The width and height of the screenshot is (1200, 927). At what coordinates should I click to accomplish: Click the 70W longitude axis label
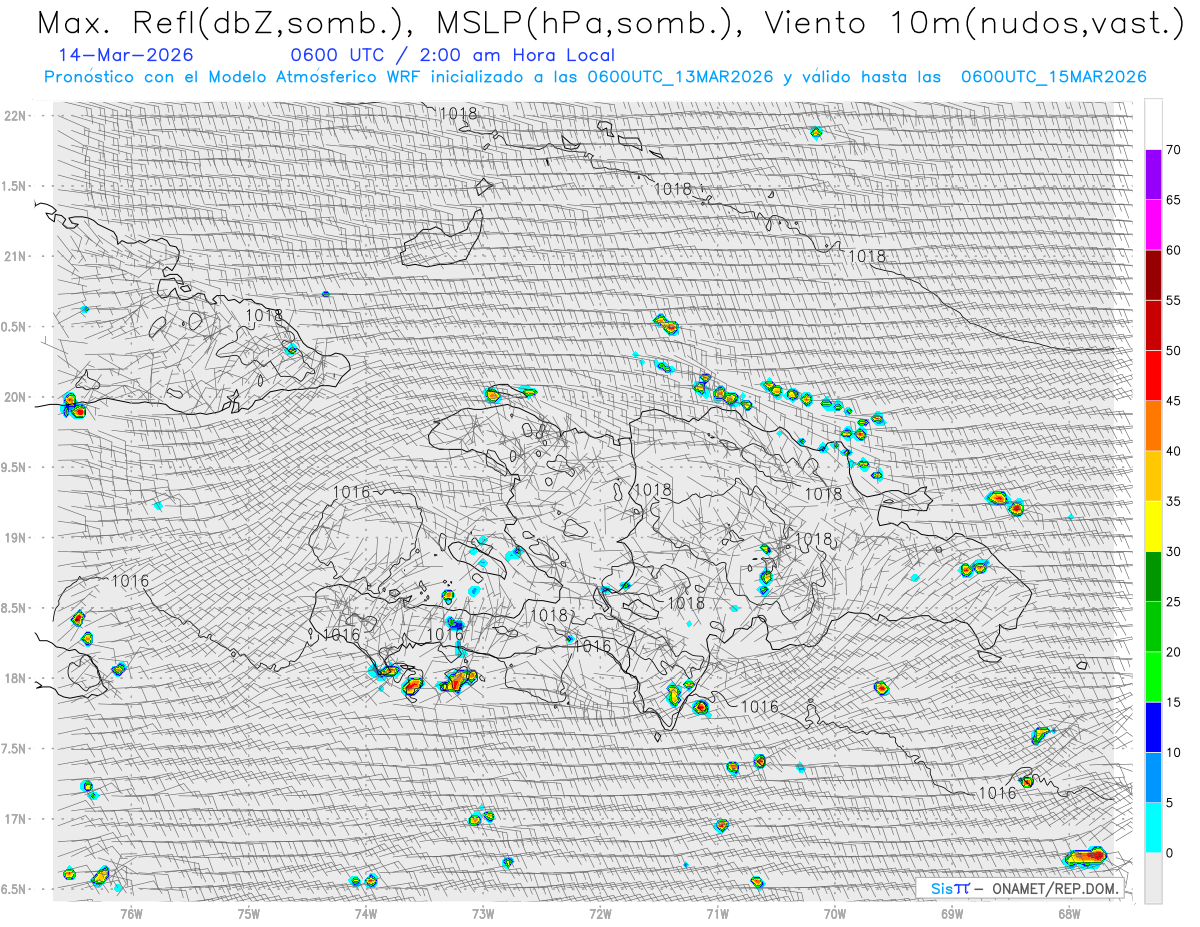835,912
